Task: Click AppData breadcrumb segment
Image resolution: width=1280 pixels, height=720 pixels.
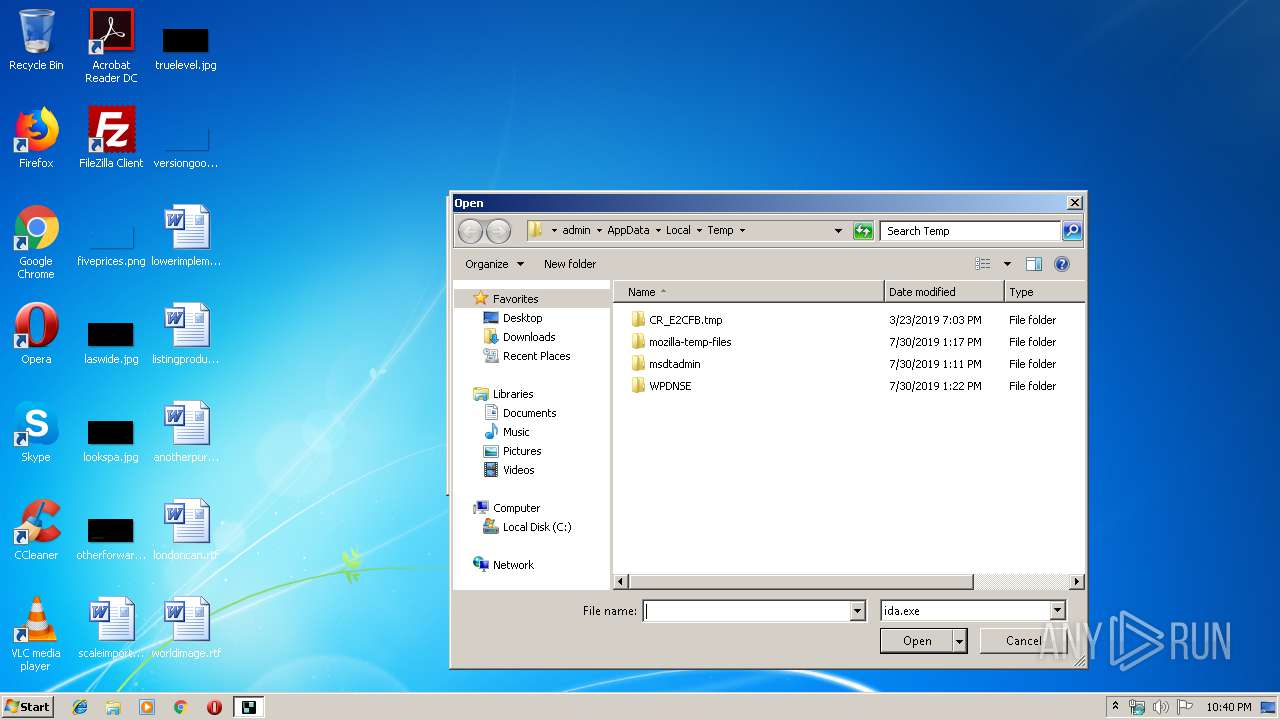Action: point(628,231)
